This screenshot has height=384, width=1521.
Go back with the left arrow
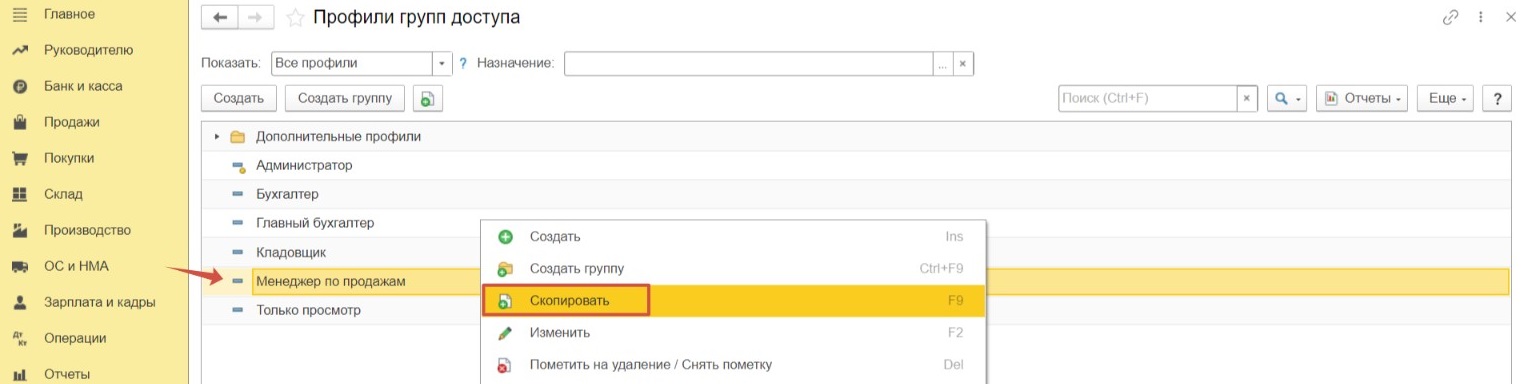(x=220, y=18)
